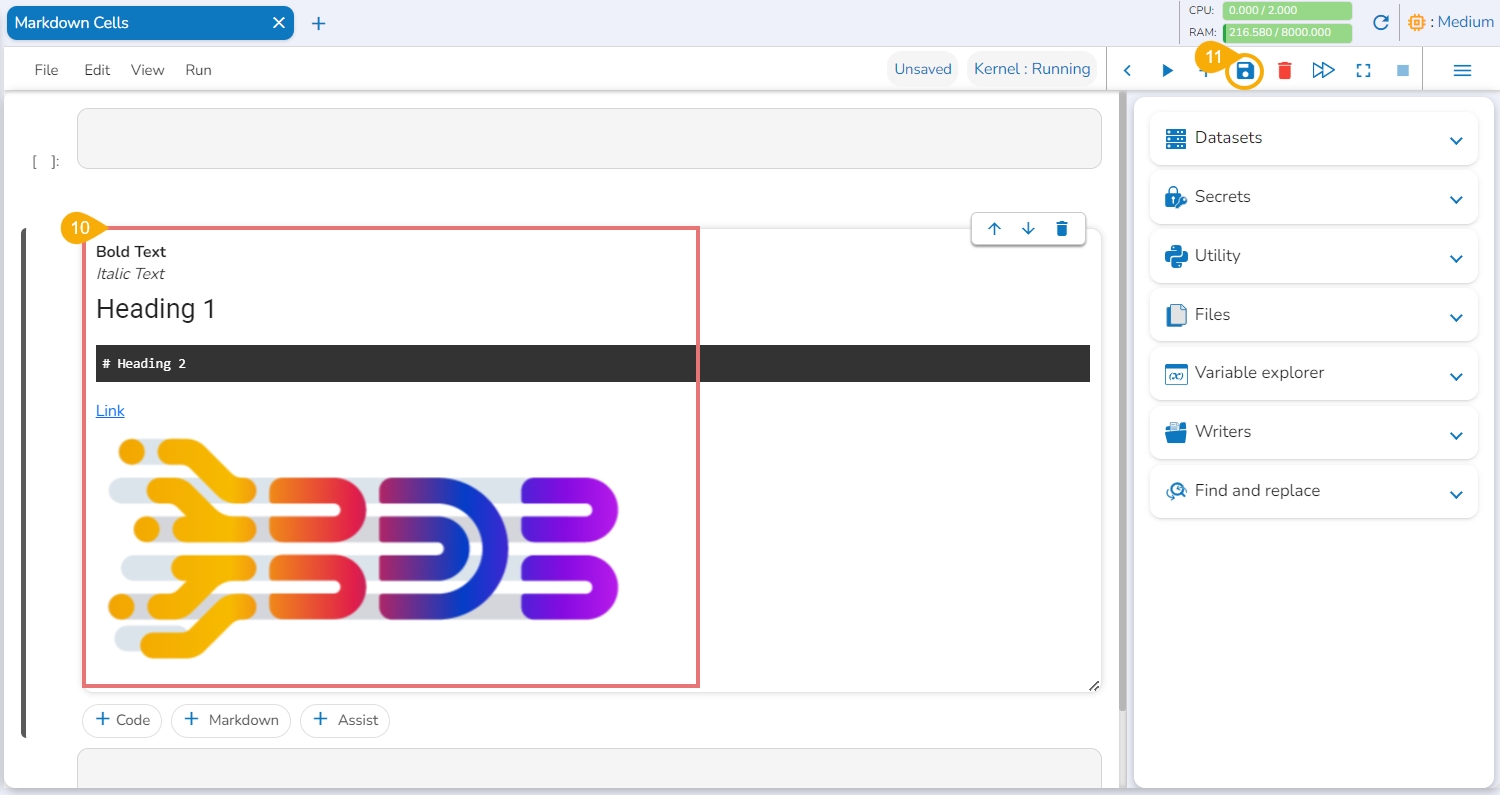Viewport: 1500px width, 795px height.
Task: Click the Find and replace icon
Action: [1176, 491]
